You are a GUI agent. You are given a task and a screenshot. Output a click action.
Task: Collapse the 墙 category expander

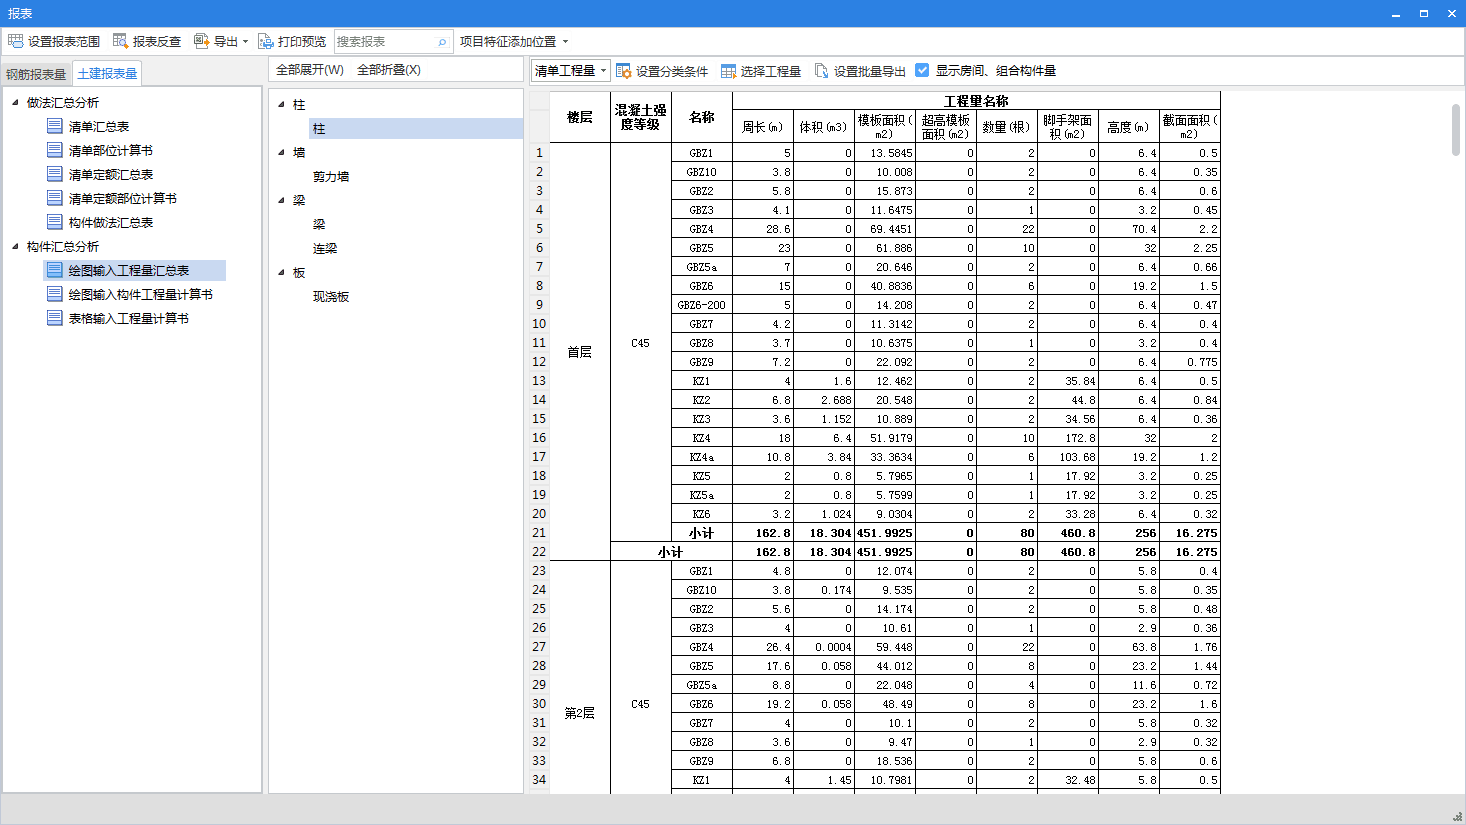point(281,152)
